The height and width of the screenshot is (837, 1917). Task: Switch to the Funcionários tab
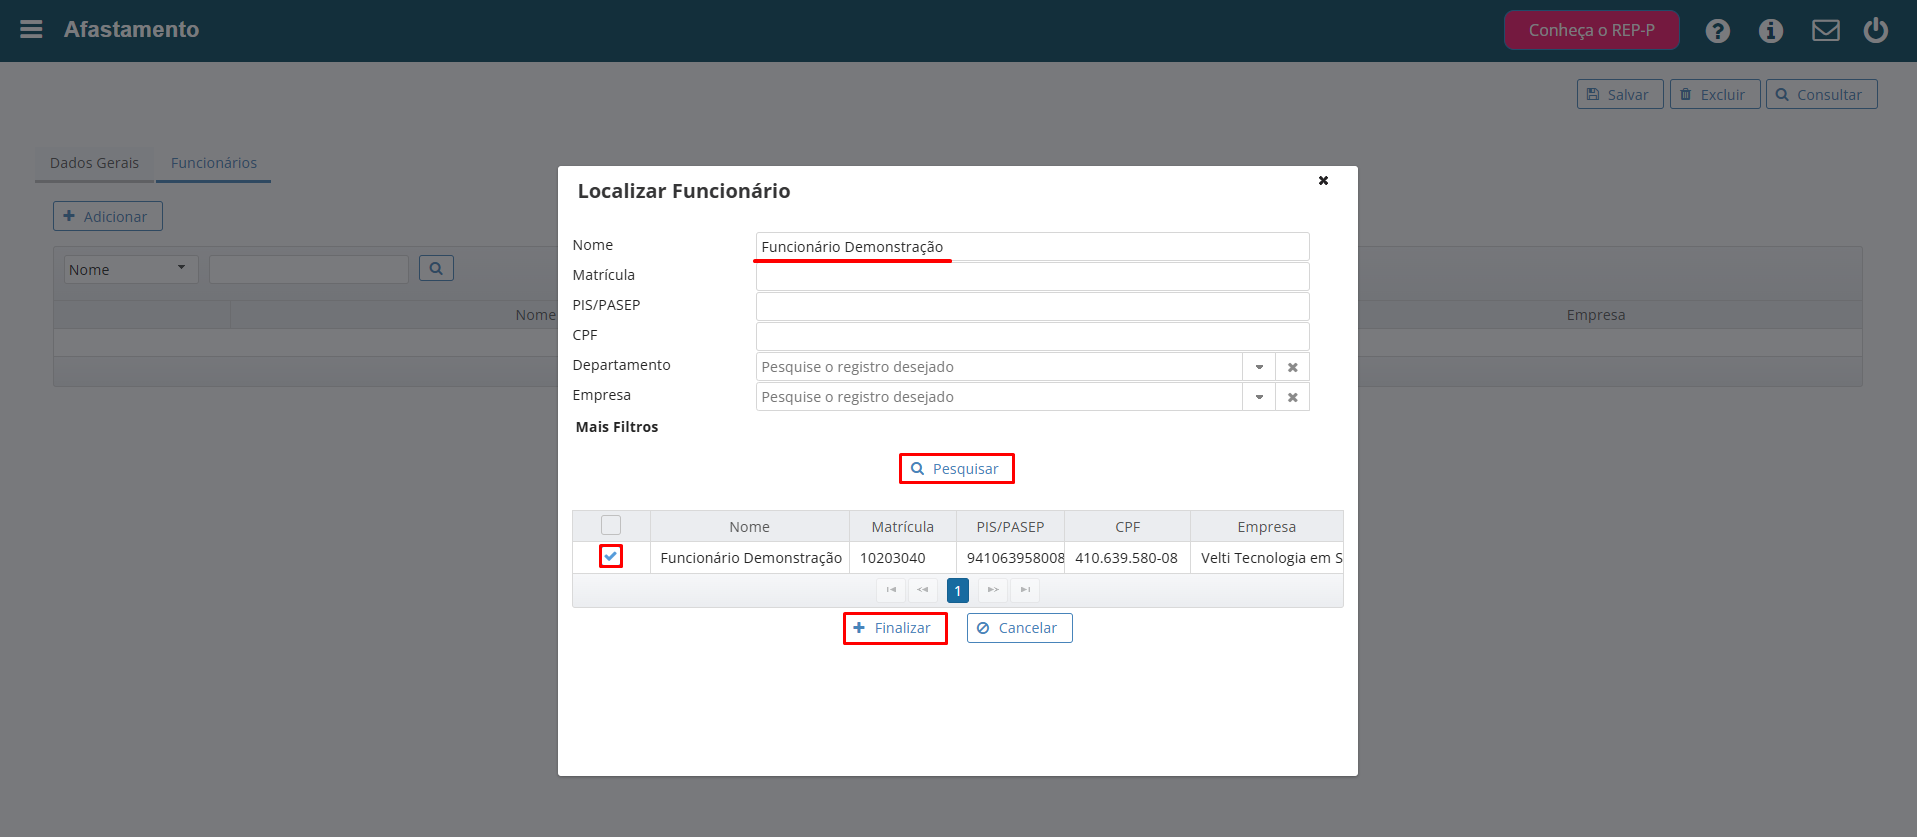pos(214,163)
